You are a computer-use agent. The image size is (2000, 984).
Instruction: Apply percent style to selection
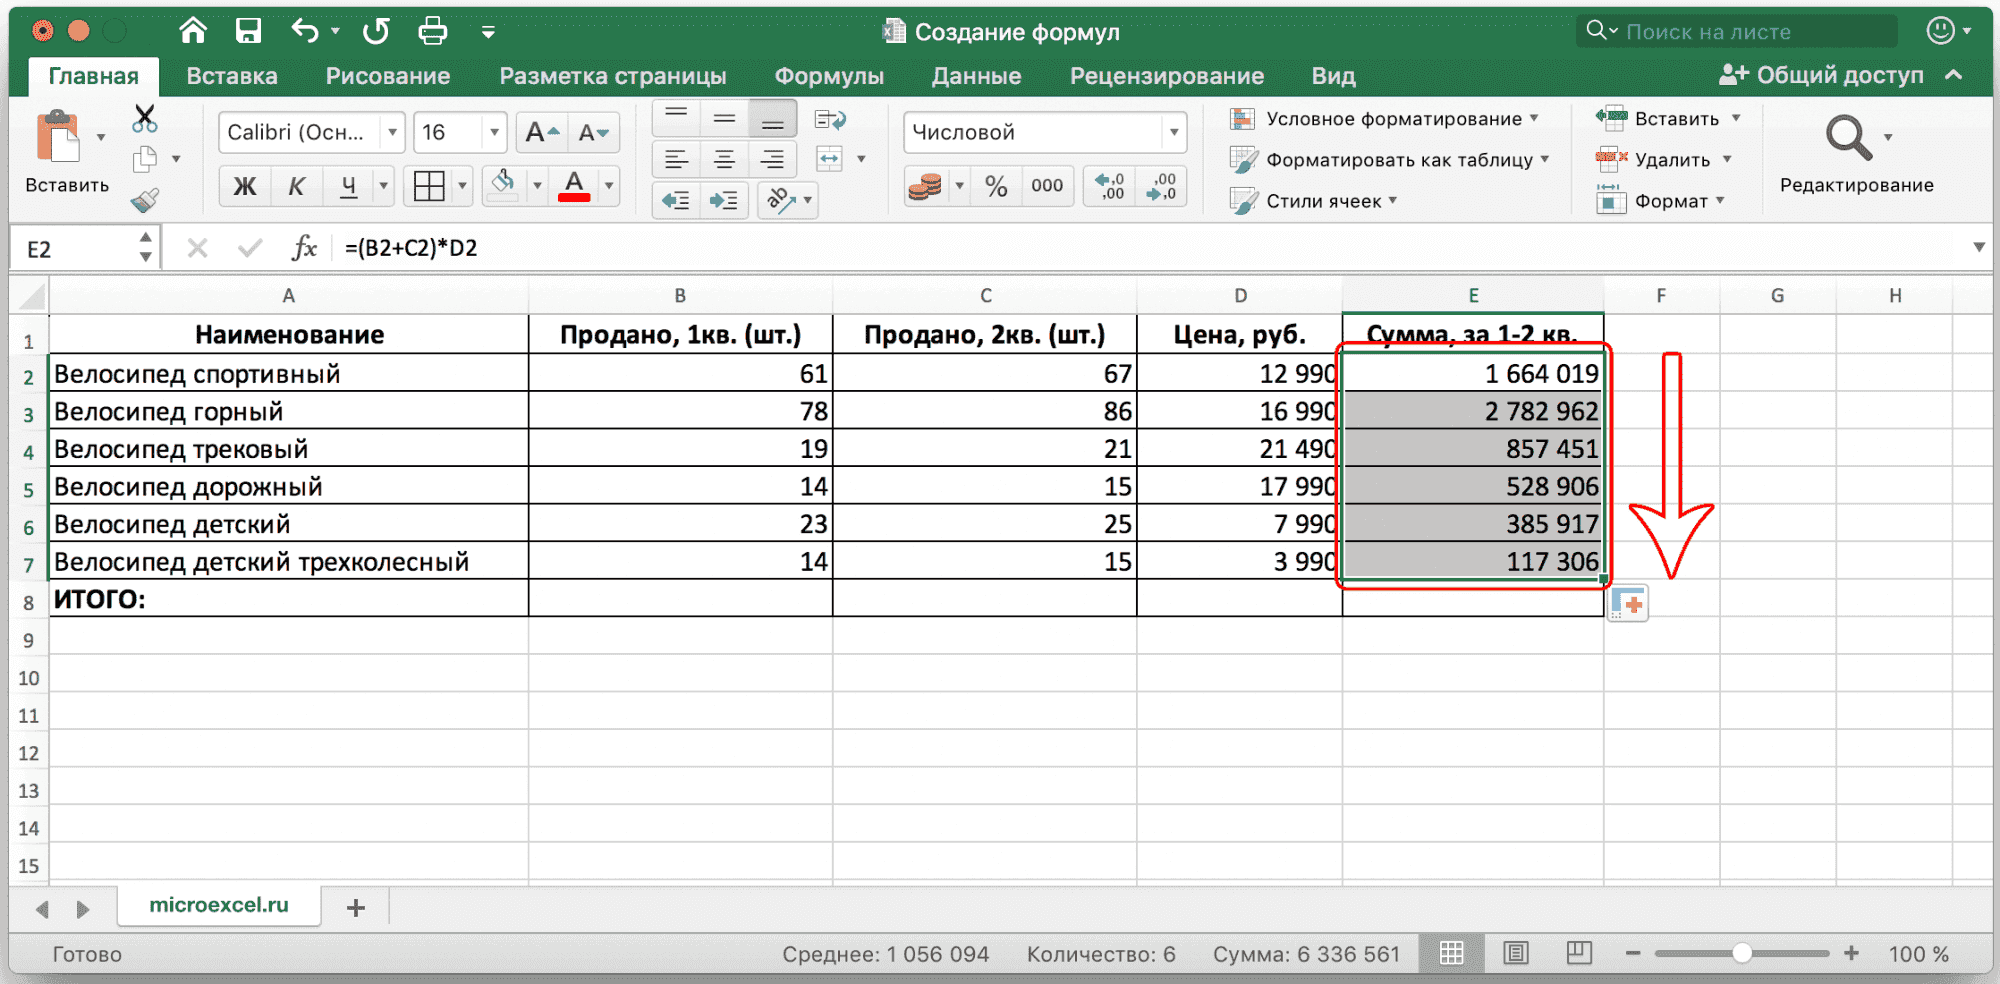(x=995, y=185)
